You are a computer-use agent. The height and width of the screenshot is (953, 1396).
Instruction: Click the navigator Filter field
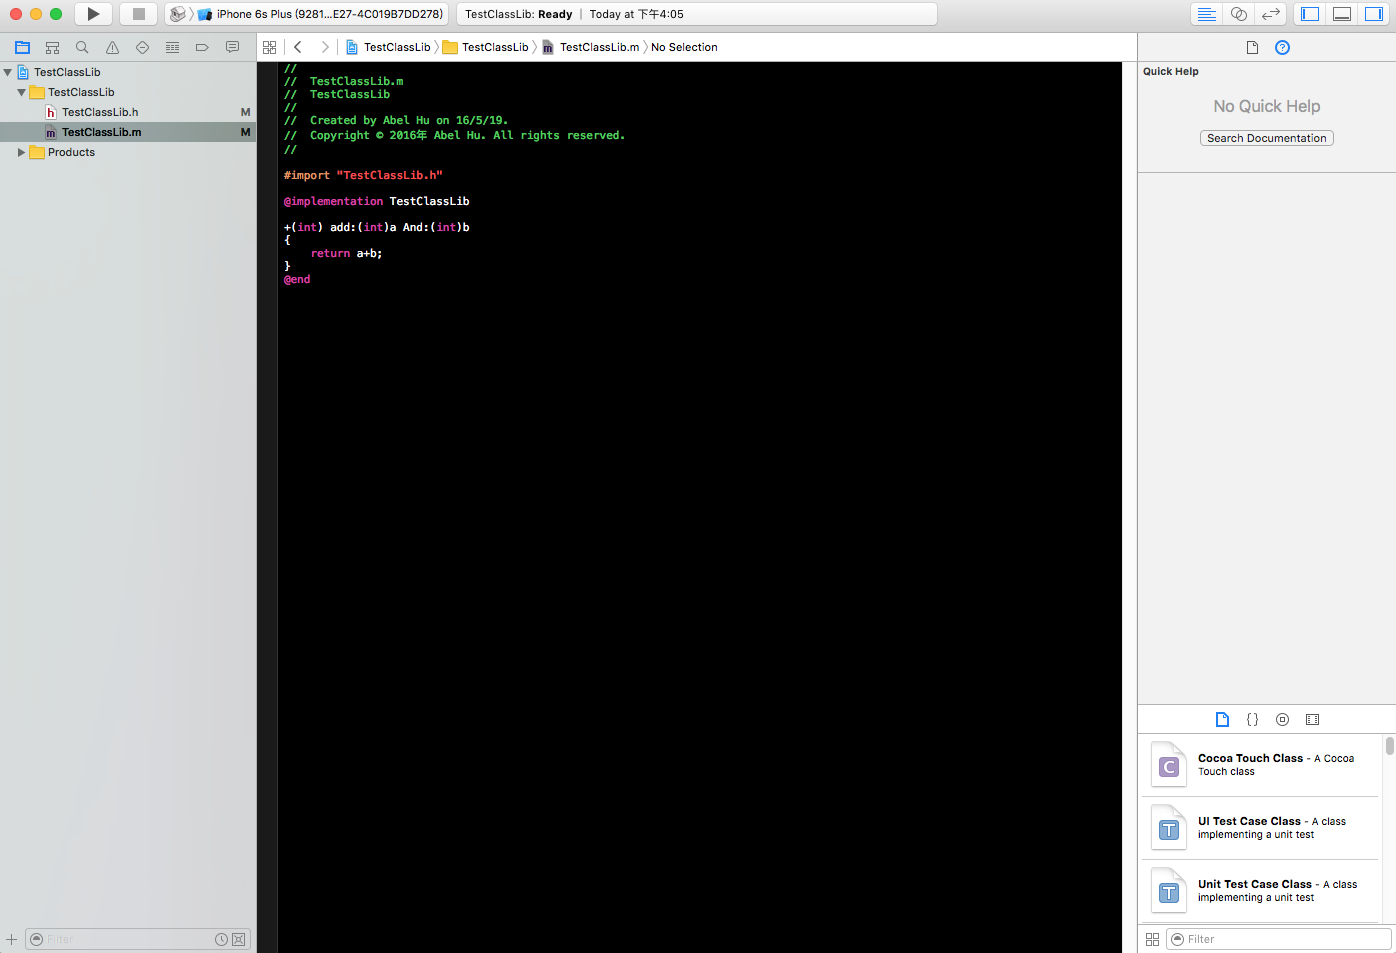(137, 939)
